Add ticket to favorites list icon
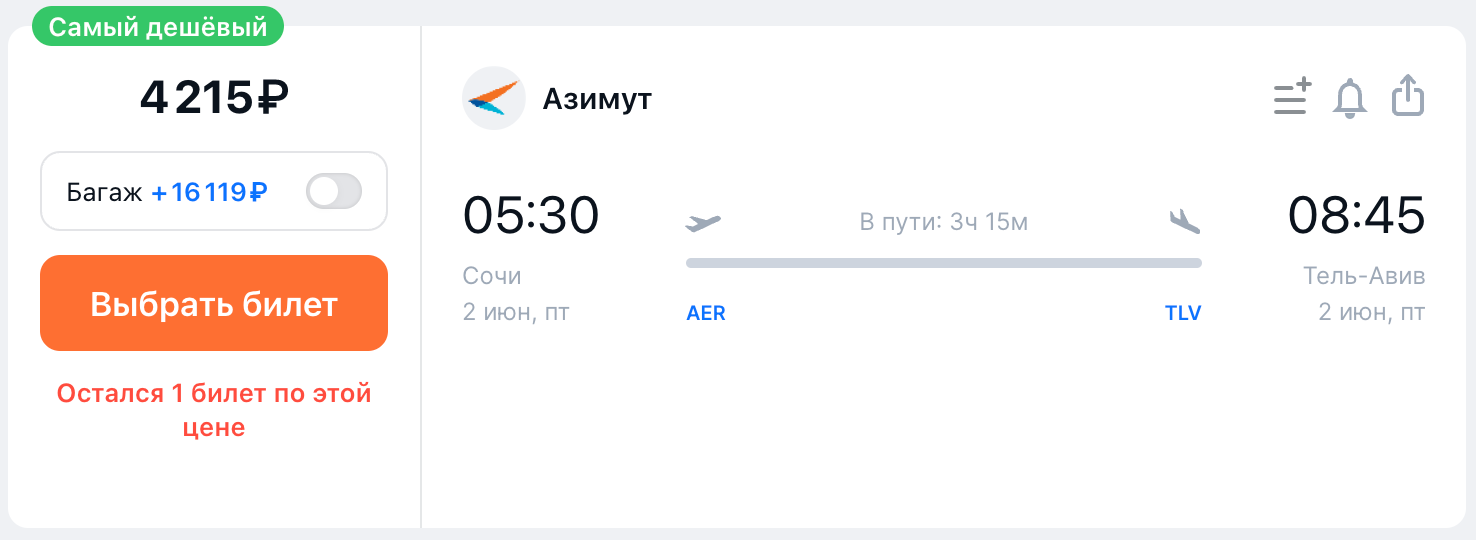 (x=1292, y=97)
